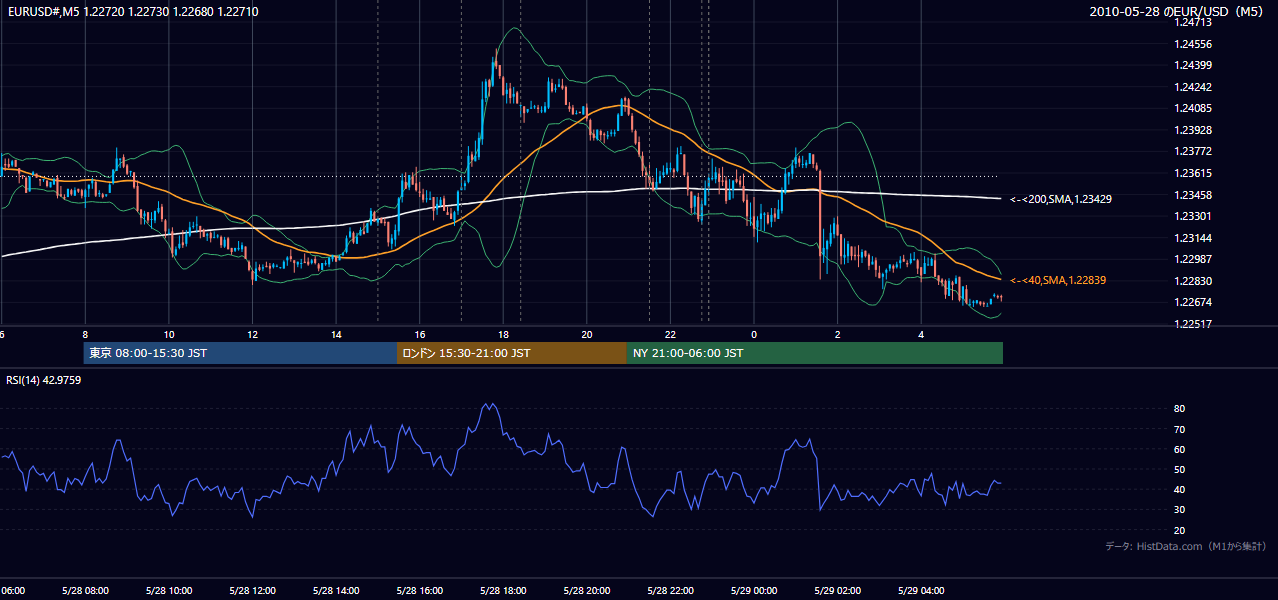Screen dimensions: 1278x600
Task: Click the 5/29 02:00 time axis label
Action: pyautogui.click(x=838, y=590)
